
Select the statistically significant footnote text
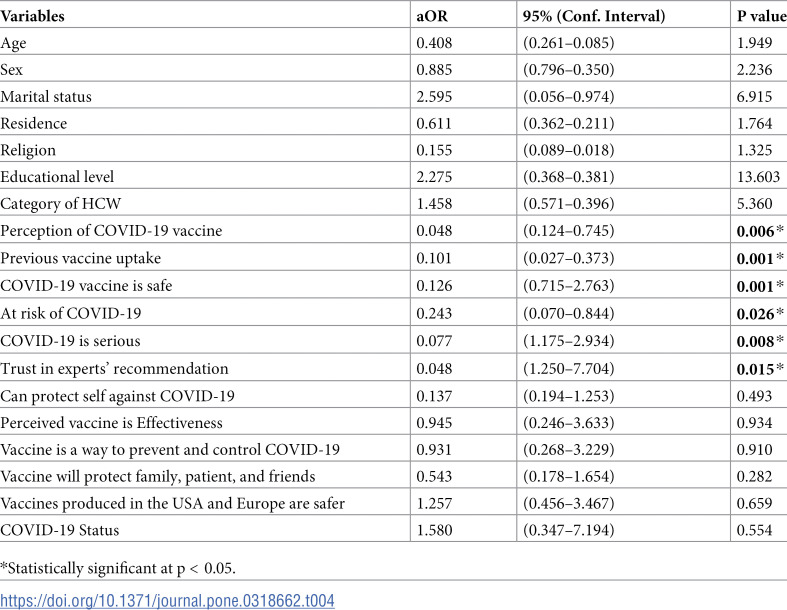tap(118, 568)
